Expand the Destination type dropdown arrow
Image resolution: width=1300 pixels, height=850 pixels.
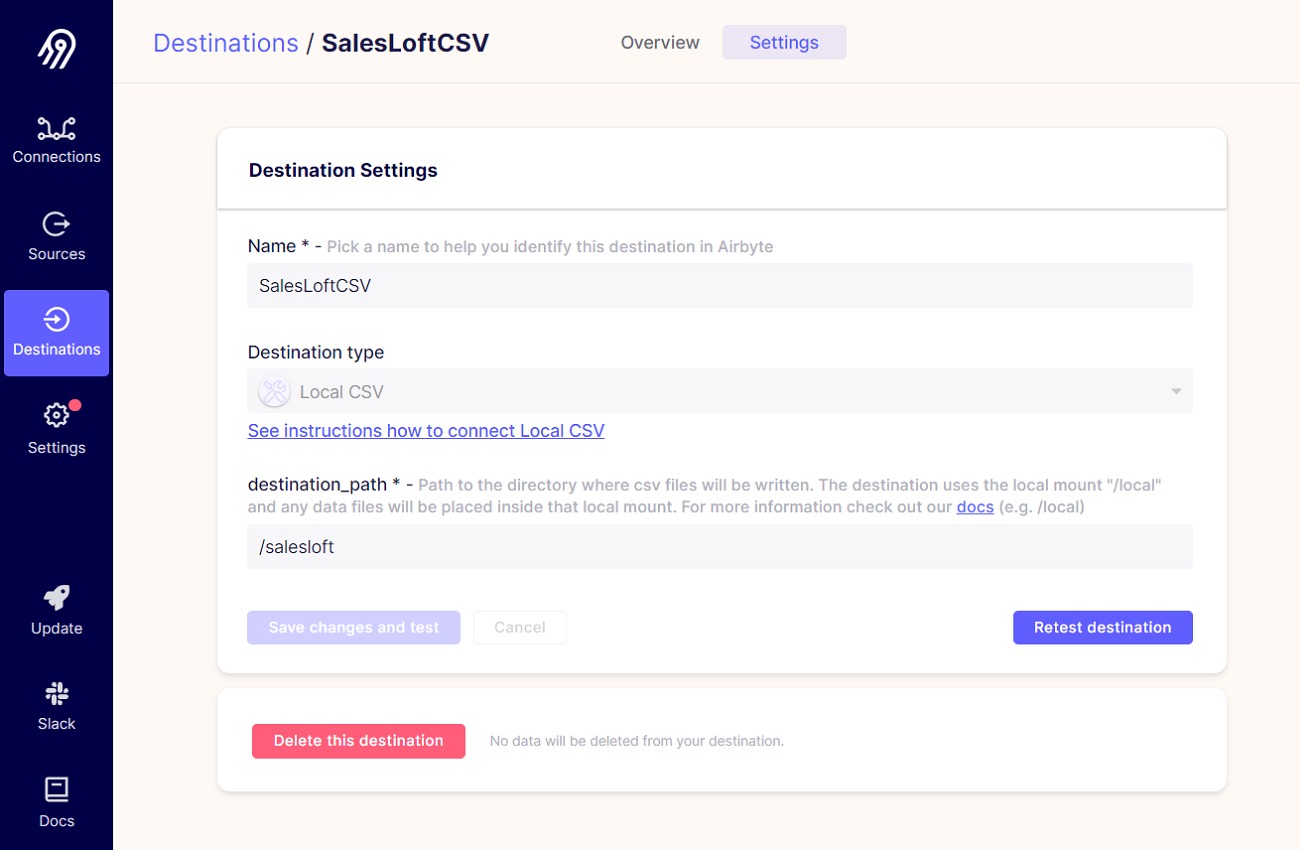click(x=1176, y=392)
